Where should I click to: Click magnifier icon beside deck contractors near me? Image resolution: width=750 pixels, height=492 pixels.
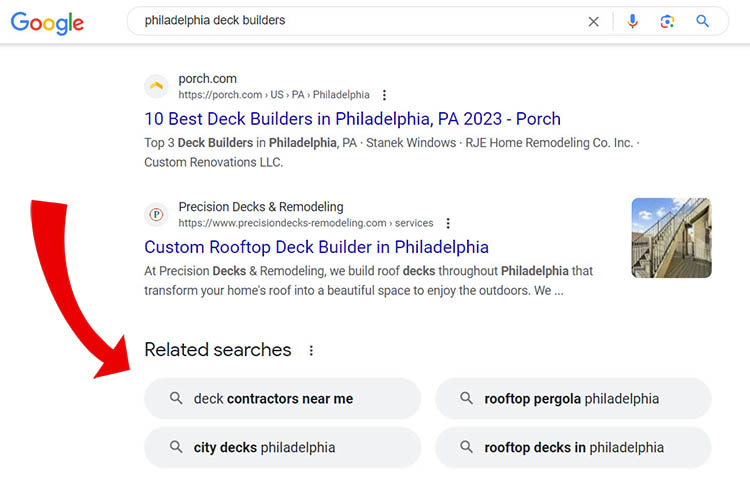176,398
